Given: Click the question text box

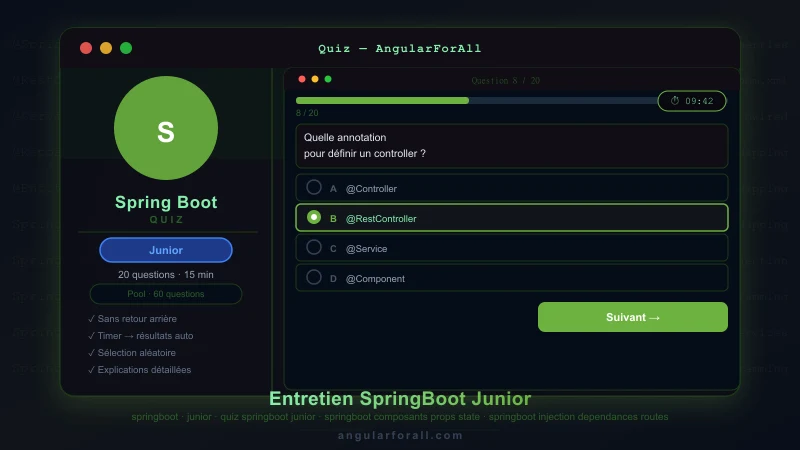Looking at the screenshot, I should [512, 146].
